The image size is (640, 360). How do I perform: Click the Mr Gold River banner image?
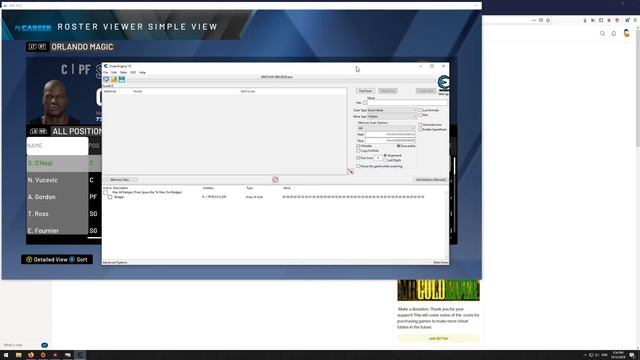pos(438,290)
